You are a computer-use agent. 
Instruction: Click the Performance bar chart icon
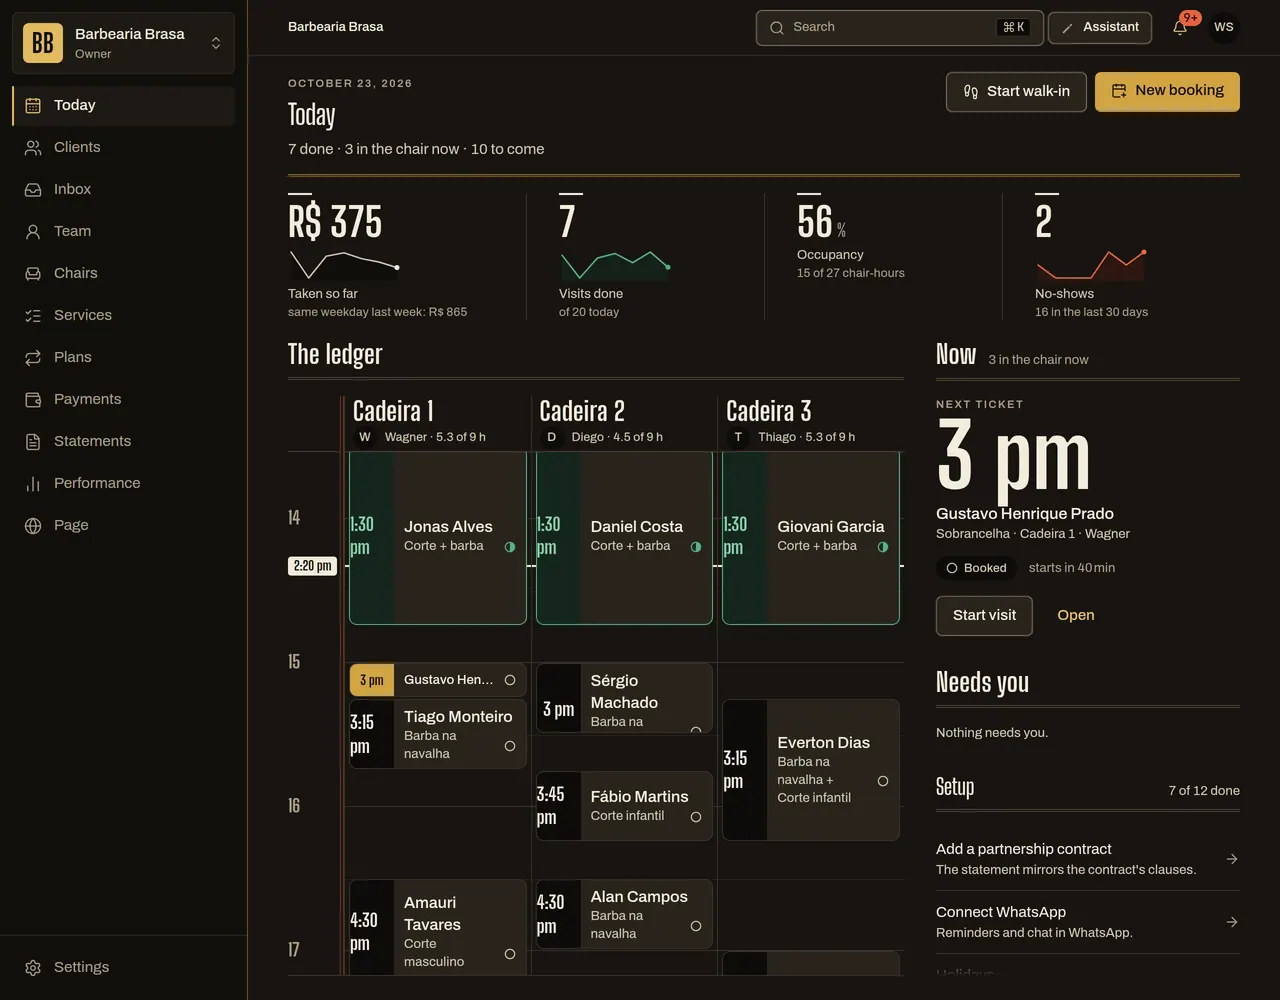click(x=33, y=483)
